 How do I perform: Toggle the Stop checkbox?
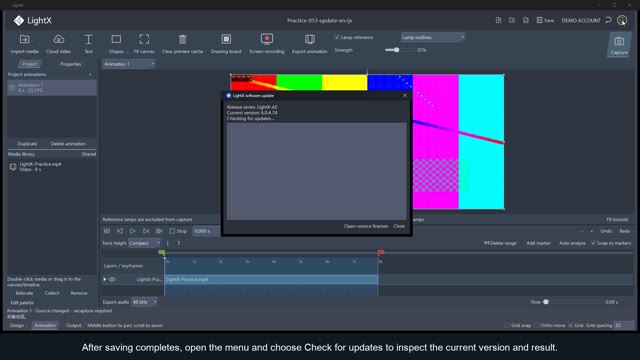172,231
